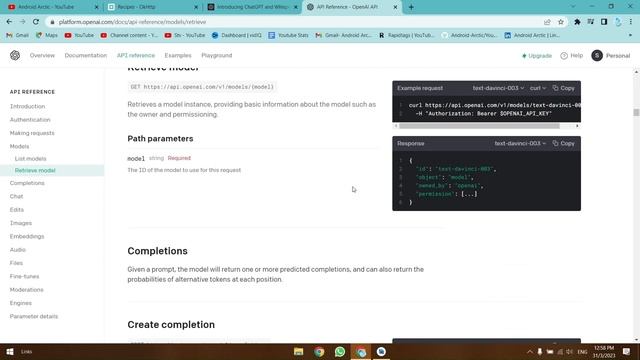Viewport: 640px width, 360px height.
Task: Open the notification center icon
Action: coord(627,351)
